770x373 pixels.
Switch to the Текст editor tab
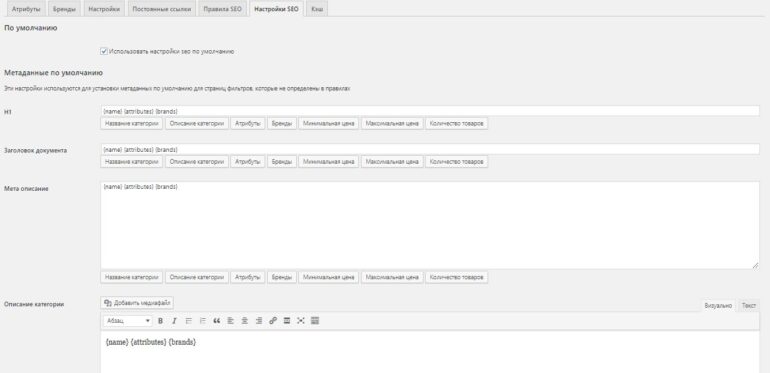click(748, 305)
